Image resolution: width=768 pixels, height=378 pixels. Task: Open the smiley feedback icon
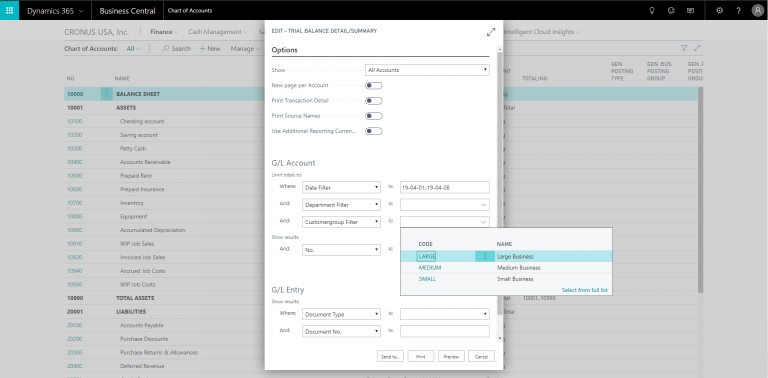coord(671,10)
